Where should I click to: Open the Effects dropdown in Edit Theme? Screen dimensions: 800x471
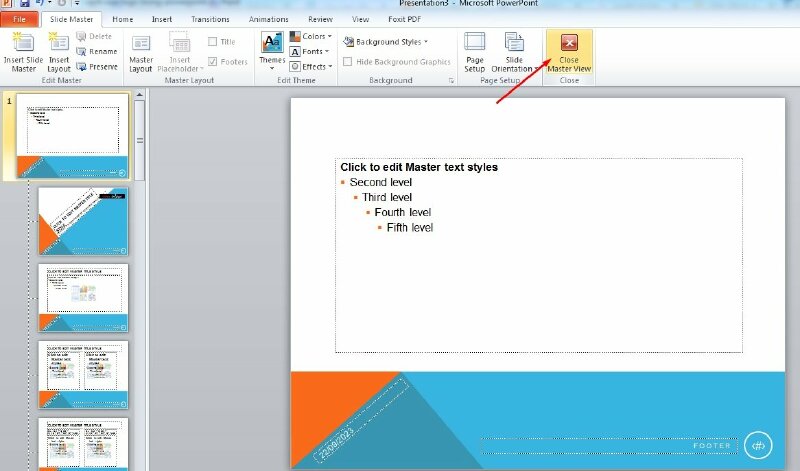(311, 67)
